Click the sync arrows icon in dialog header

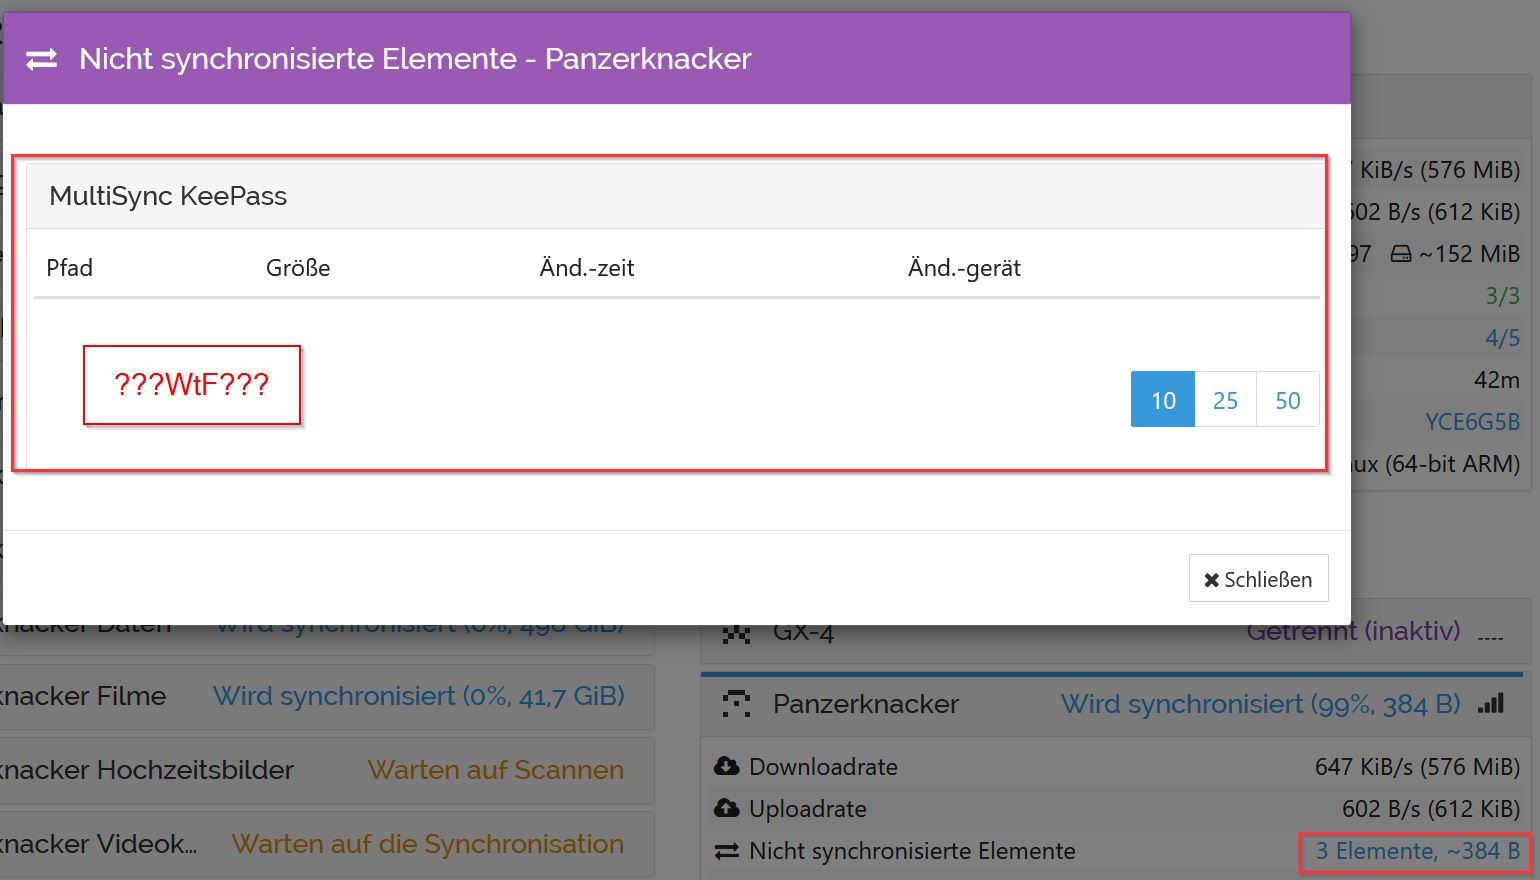click(x=41, y=60)
